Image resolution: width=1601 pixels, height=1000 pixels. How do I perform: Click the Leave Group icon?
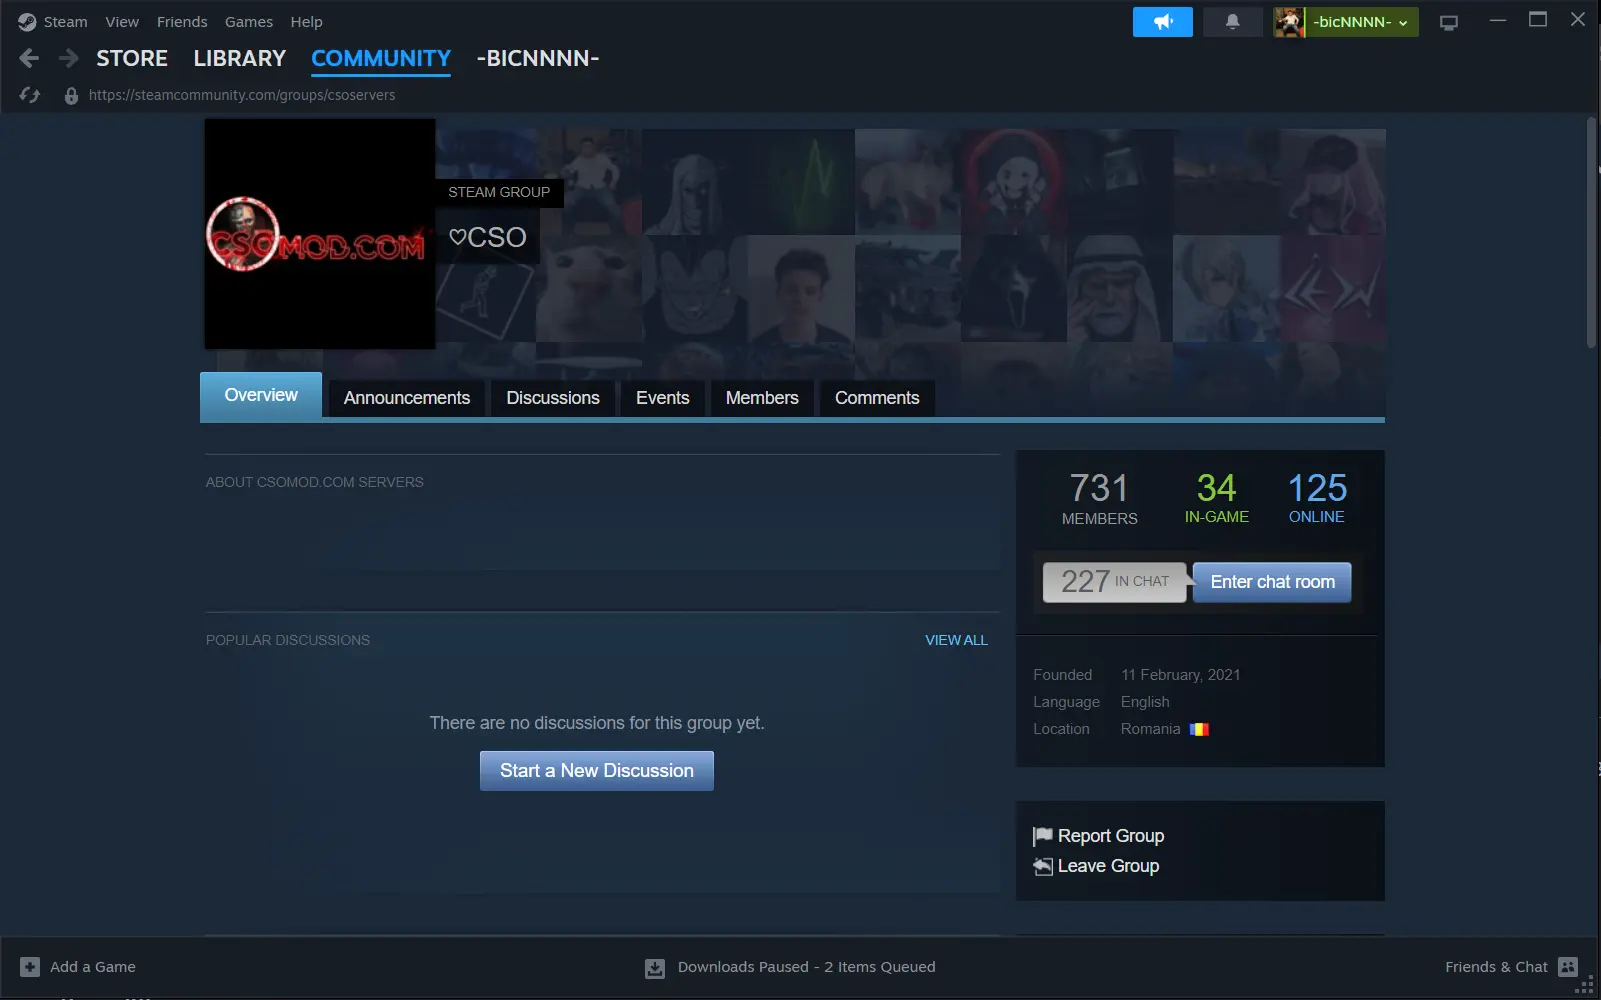[x=1042, y=866]
